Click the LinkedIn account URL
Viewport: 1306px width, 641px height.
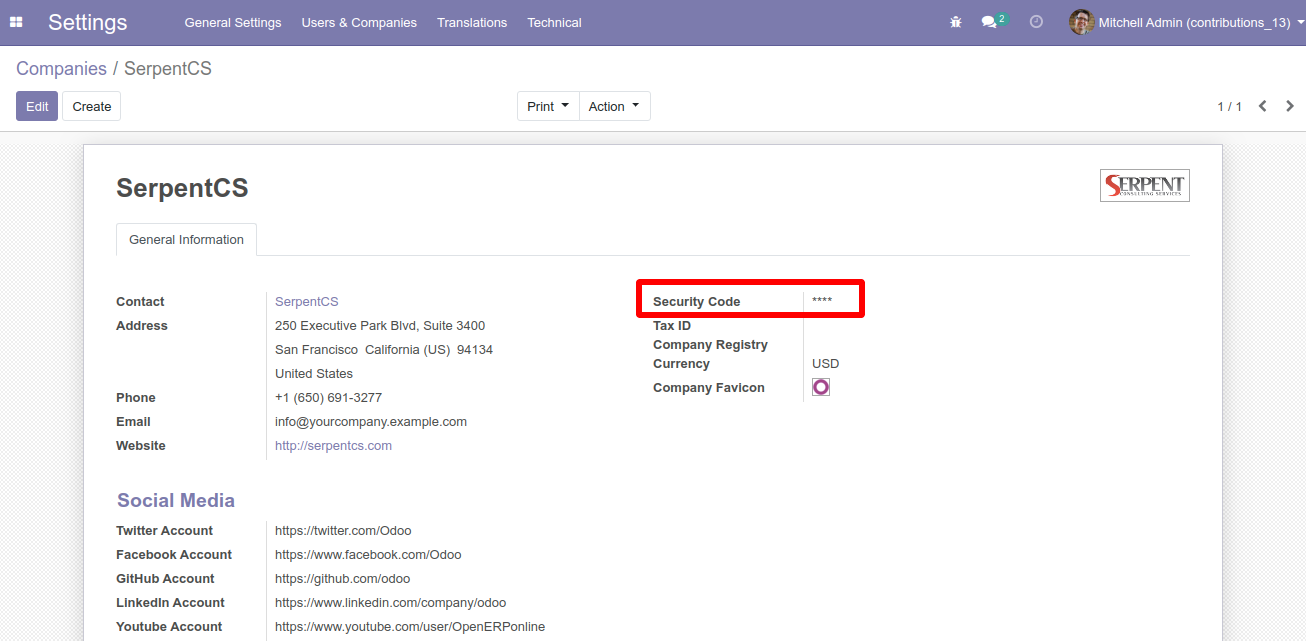(x=390, y=603)
